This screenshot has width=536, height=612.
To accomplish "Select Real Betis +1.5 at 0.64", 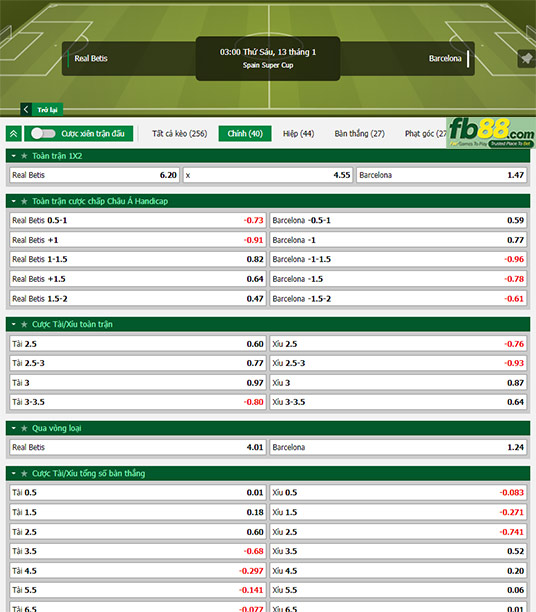I will pos(138,279).
